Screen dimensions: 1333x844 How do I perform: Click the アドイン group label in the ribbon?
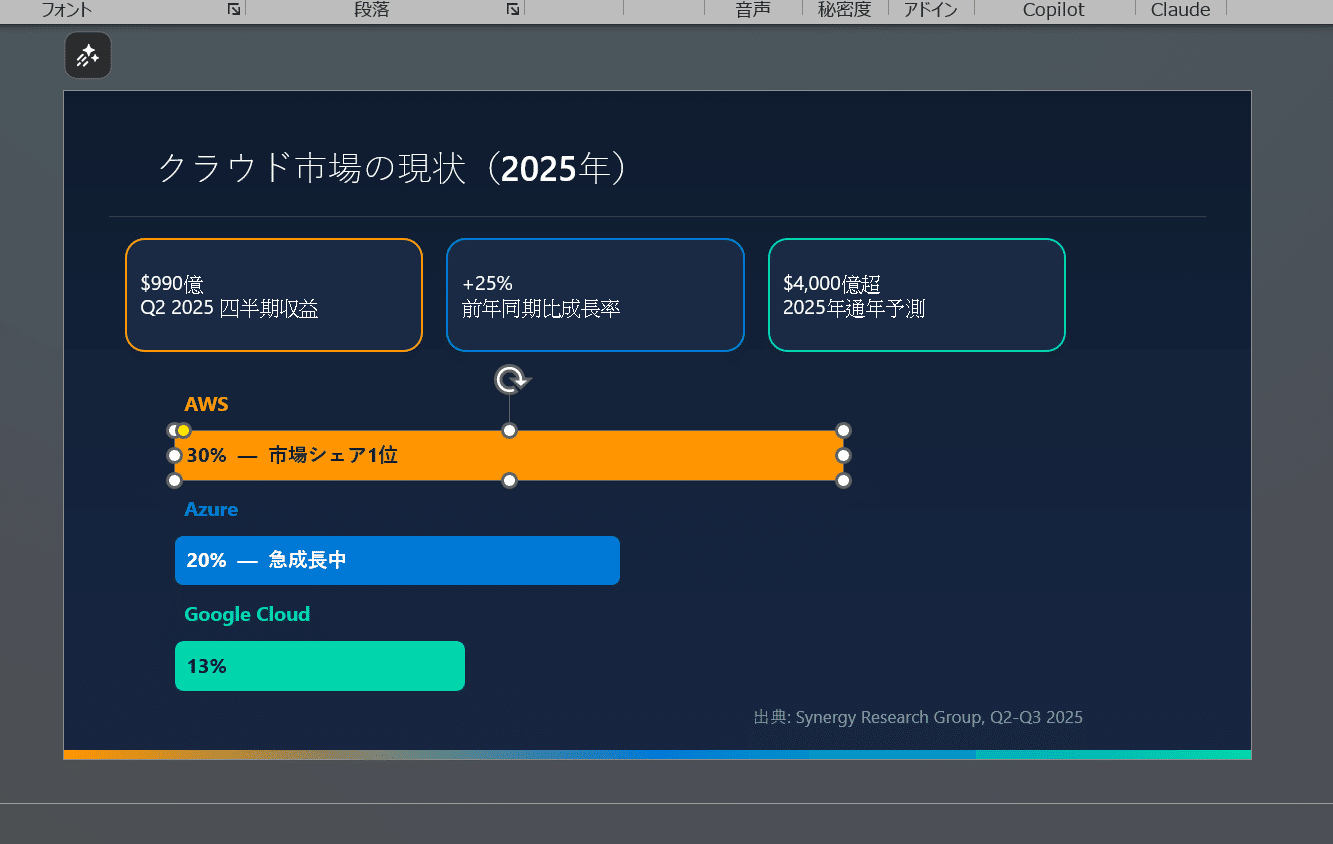tap(931, 10)
